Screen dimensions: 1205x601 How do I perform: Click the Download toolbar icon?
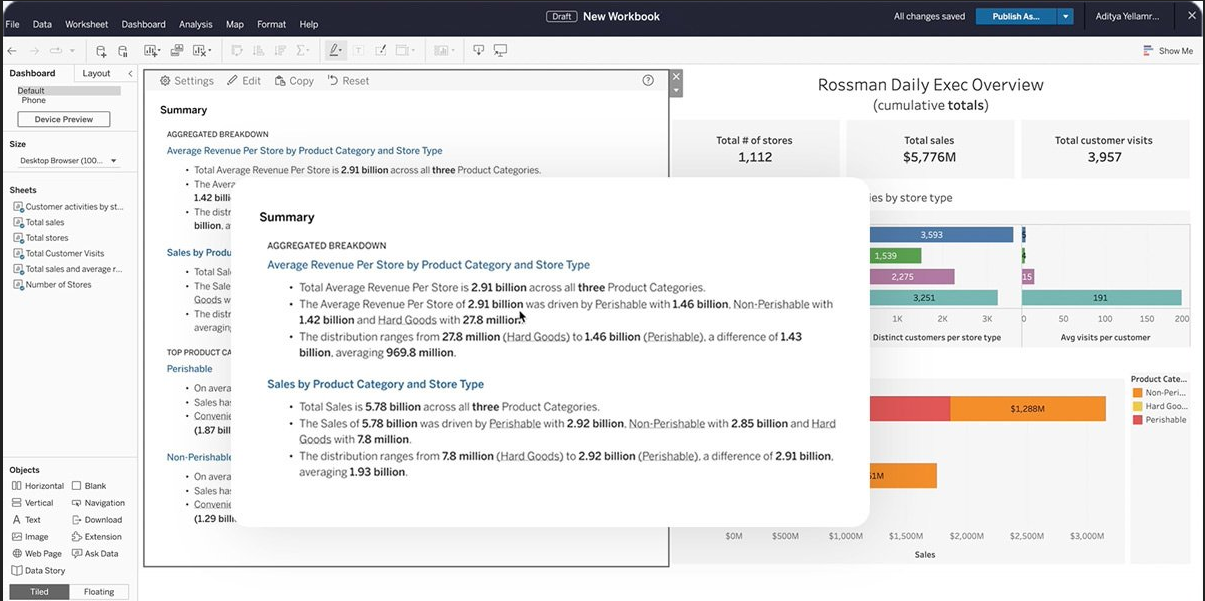pyautogui.click(x=479, y=50)
